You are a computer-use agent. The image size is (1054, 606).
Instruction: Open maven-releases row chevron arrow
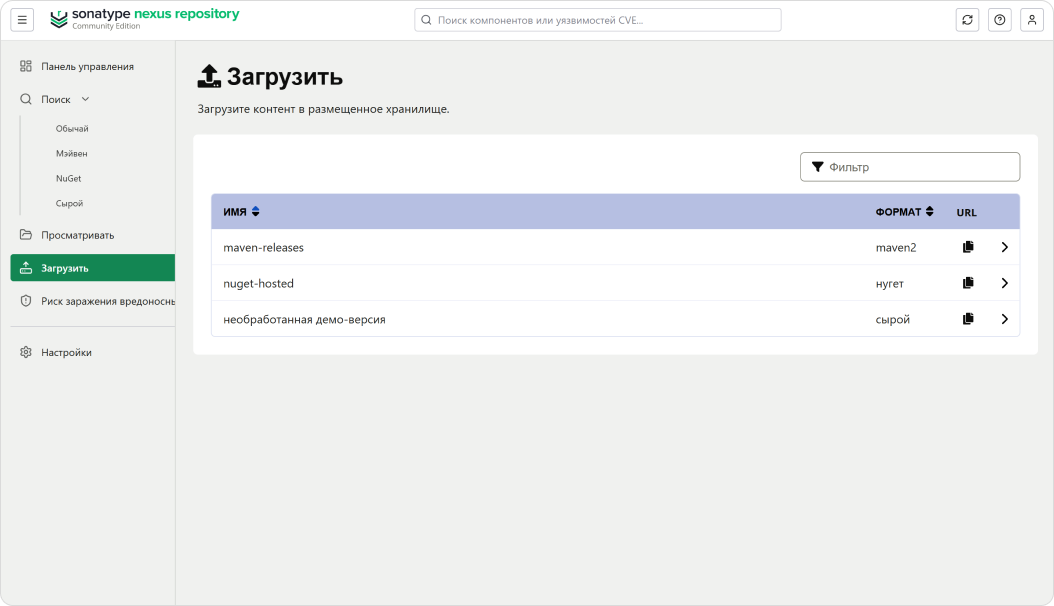[1004, 247]
